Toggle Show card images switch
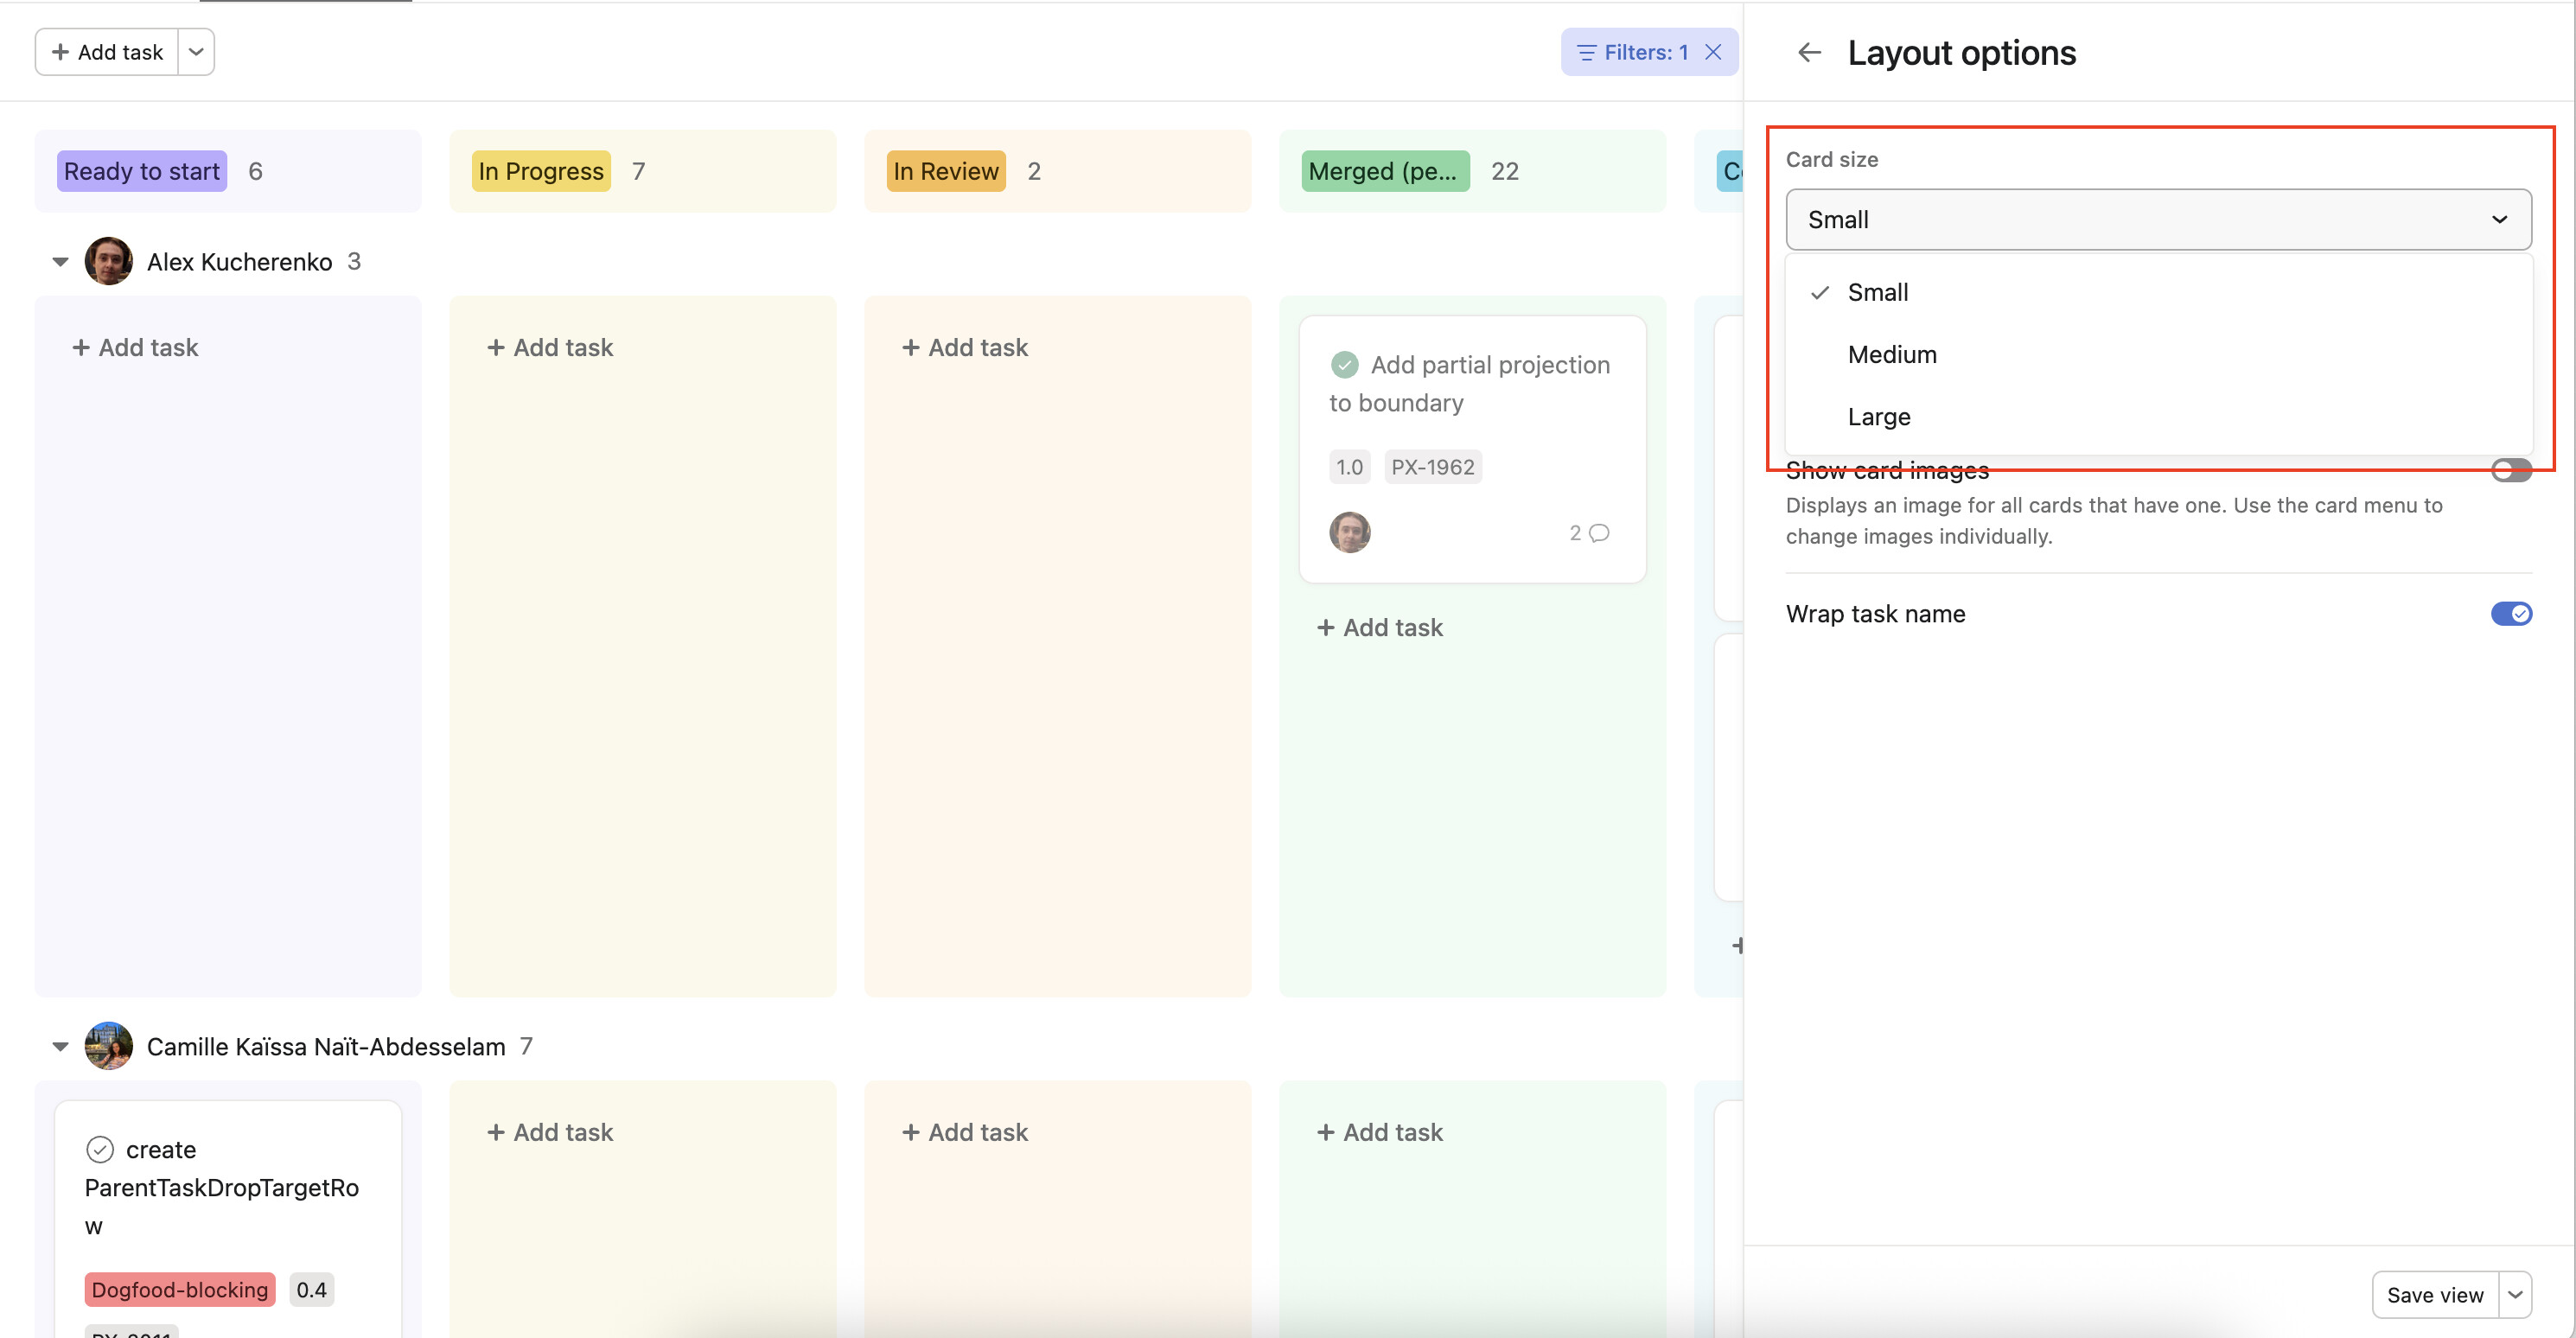 pyautogui.click(x=2510, y=470)
